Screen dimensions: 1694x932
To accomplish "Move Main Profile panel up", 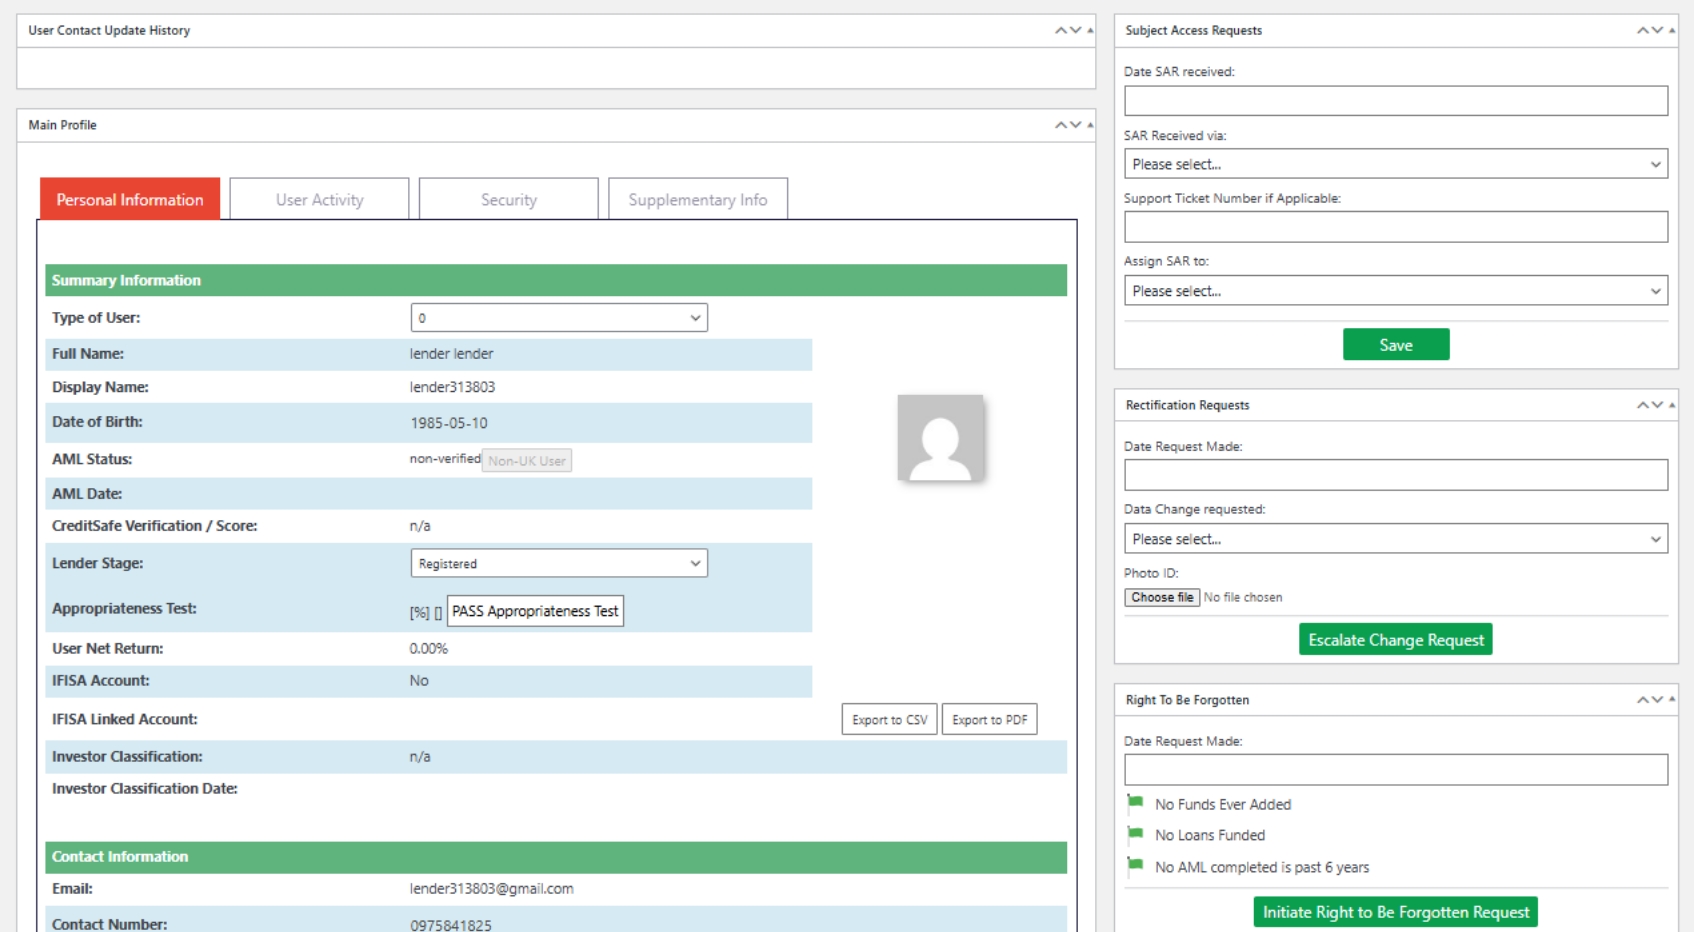I will (1060, 125).
